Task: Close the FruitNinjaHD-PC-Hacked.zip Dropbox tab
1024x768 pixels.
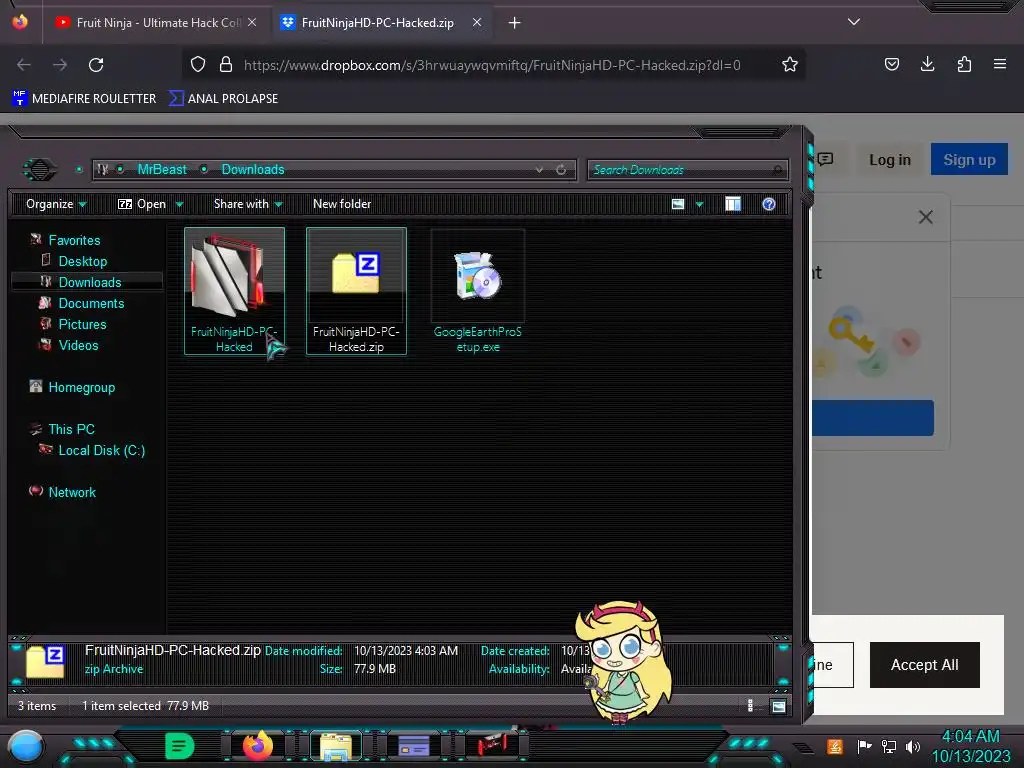Action: 477,22
